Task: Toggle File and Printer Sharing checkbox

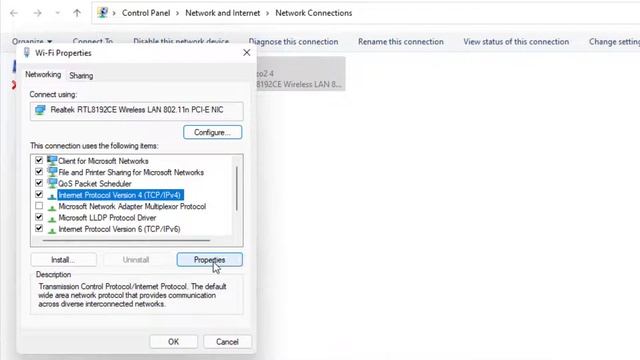Action: pos(39,172)
